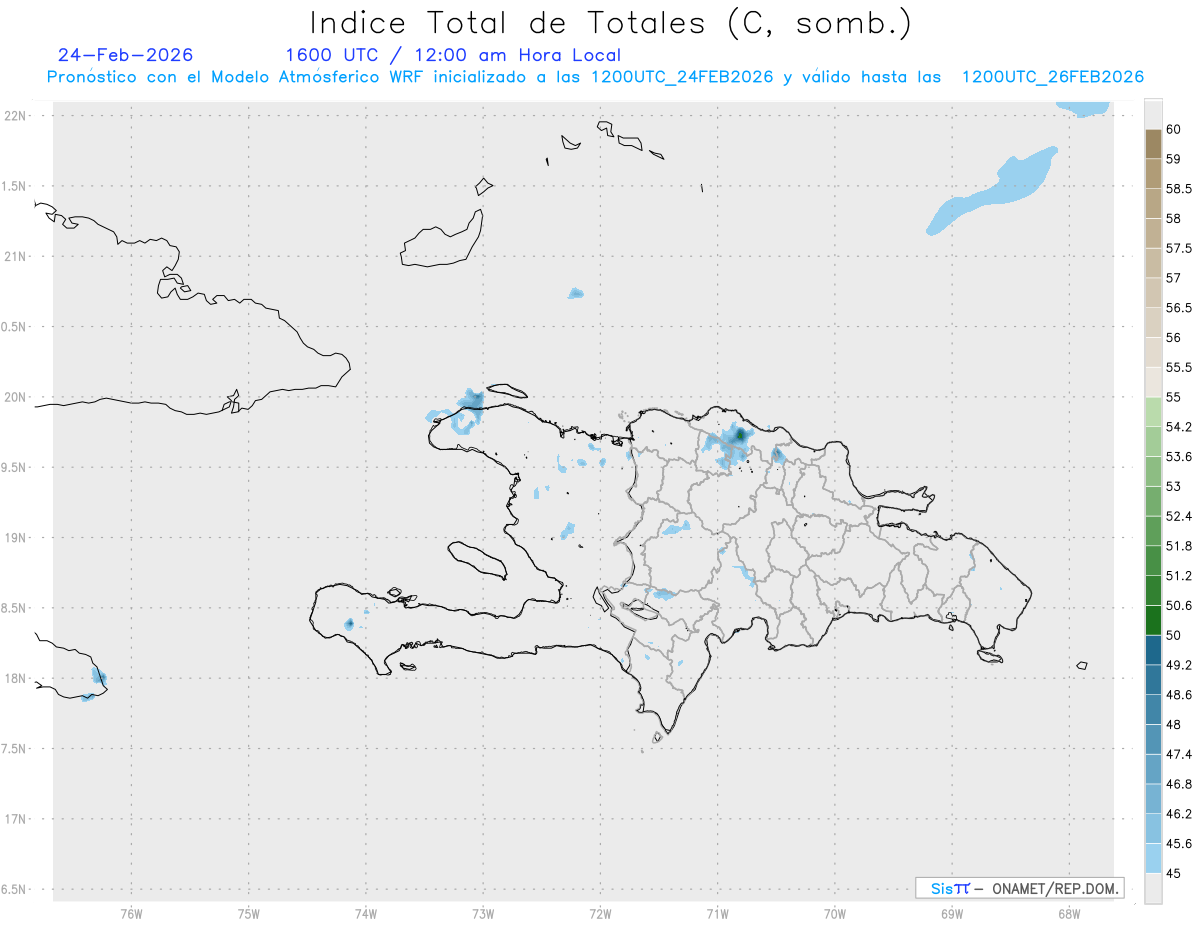Click the '17N' latitude label
1200x927 pixels.
15,819
